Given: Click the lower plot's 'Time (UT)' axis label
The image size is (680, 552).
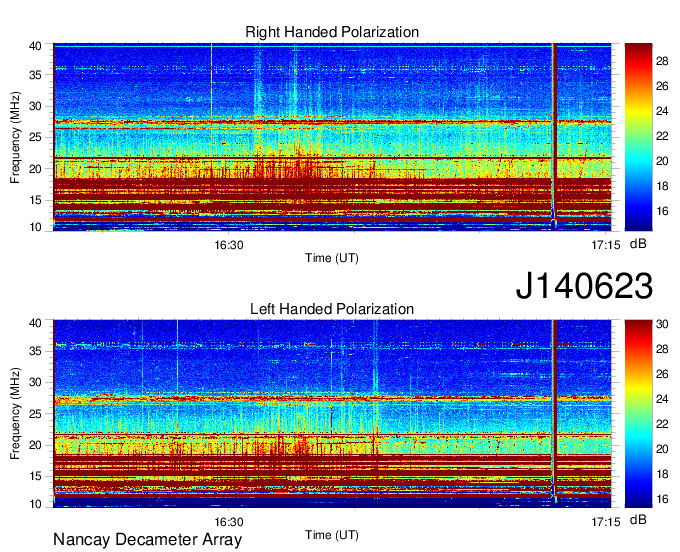Looking at the screenshot, I should pos(332,535).
